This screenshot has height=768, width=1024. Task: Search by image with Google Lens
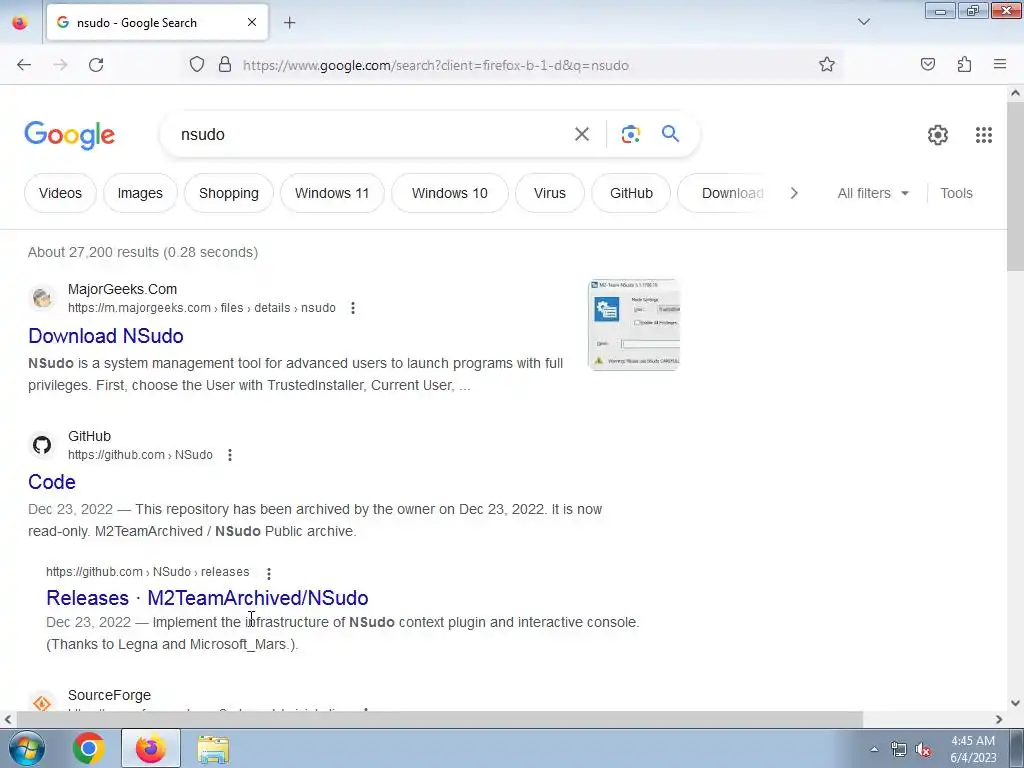630,134
